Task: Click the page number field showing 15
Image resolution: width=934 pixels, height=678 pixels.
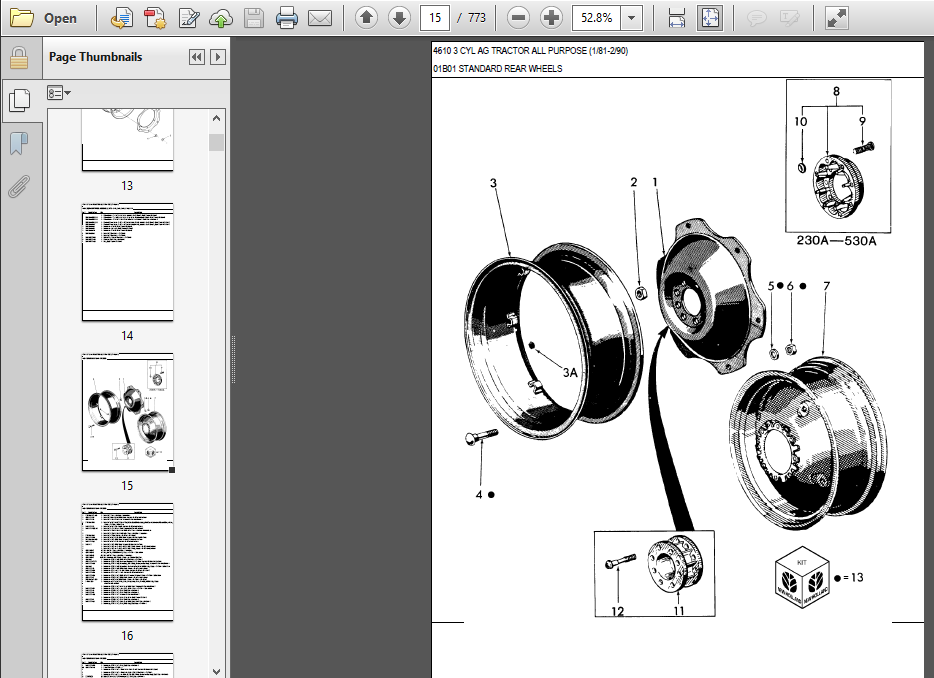Action: click(435, 18)
